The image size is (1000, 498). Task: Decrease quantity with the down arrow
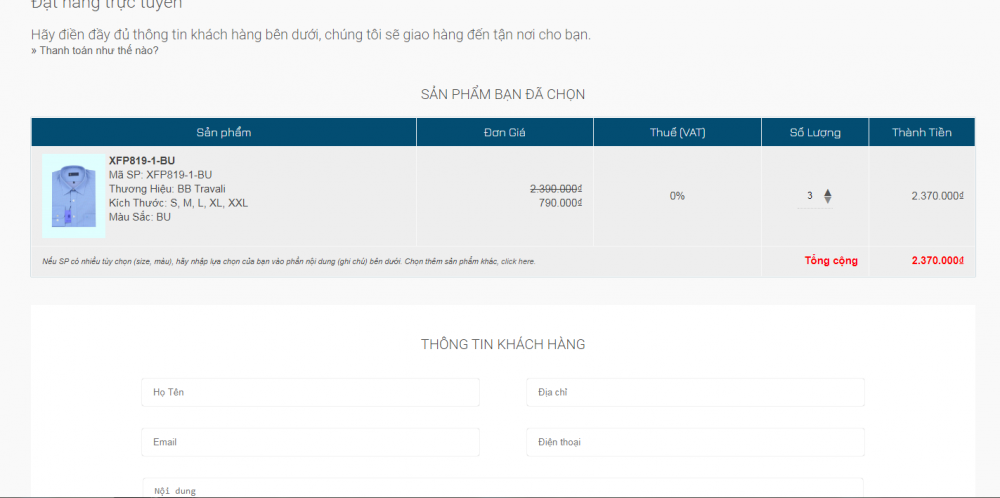pyautogui.click(x=828, y=200)
